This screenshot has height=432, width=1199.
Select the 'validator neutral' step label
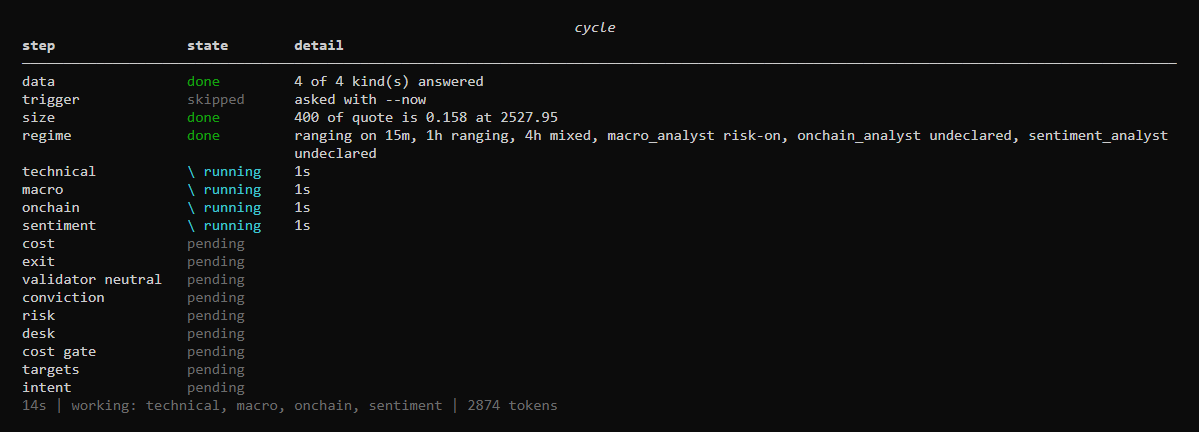tap(92, 280)
